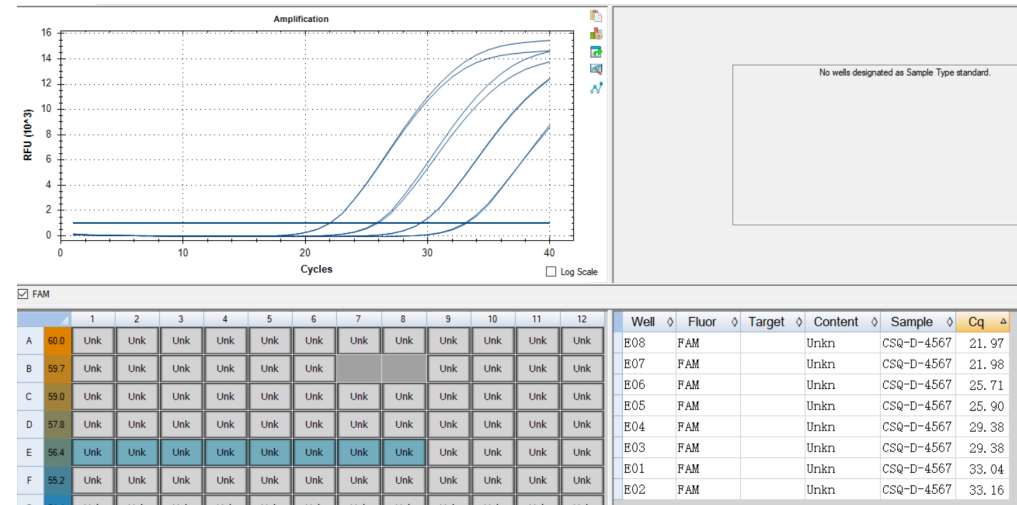
Task: Click the 59.7 gradient temperature cell
Action: pyautogui.click(x=57, y=369)
